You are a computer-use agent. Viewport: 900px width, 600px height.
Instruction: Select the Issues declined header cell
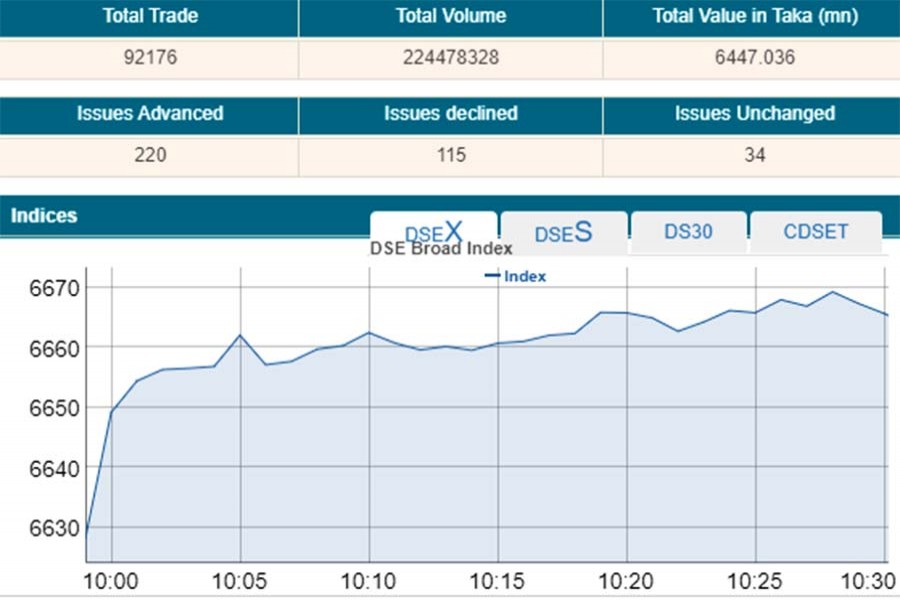(x=450, y=114)
